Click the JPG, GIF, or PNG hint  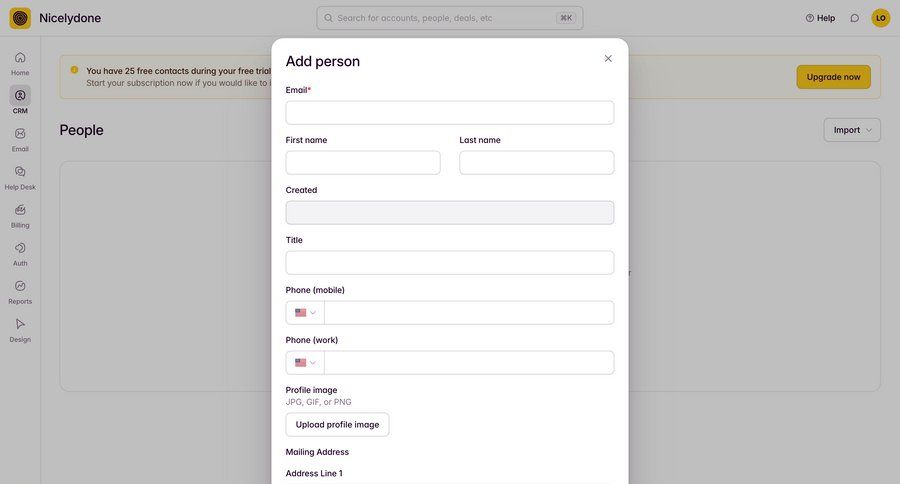click(319, 402)
